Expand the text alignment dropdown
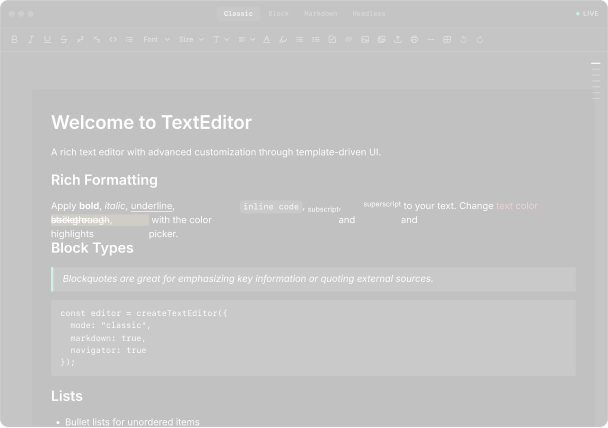The image size is (608, 428). coord(247,40)
